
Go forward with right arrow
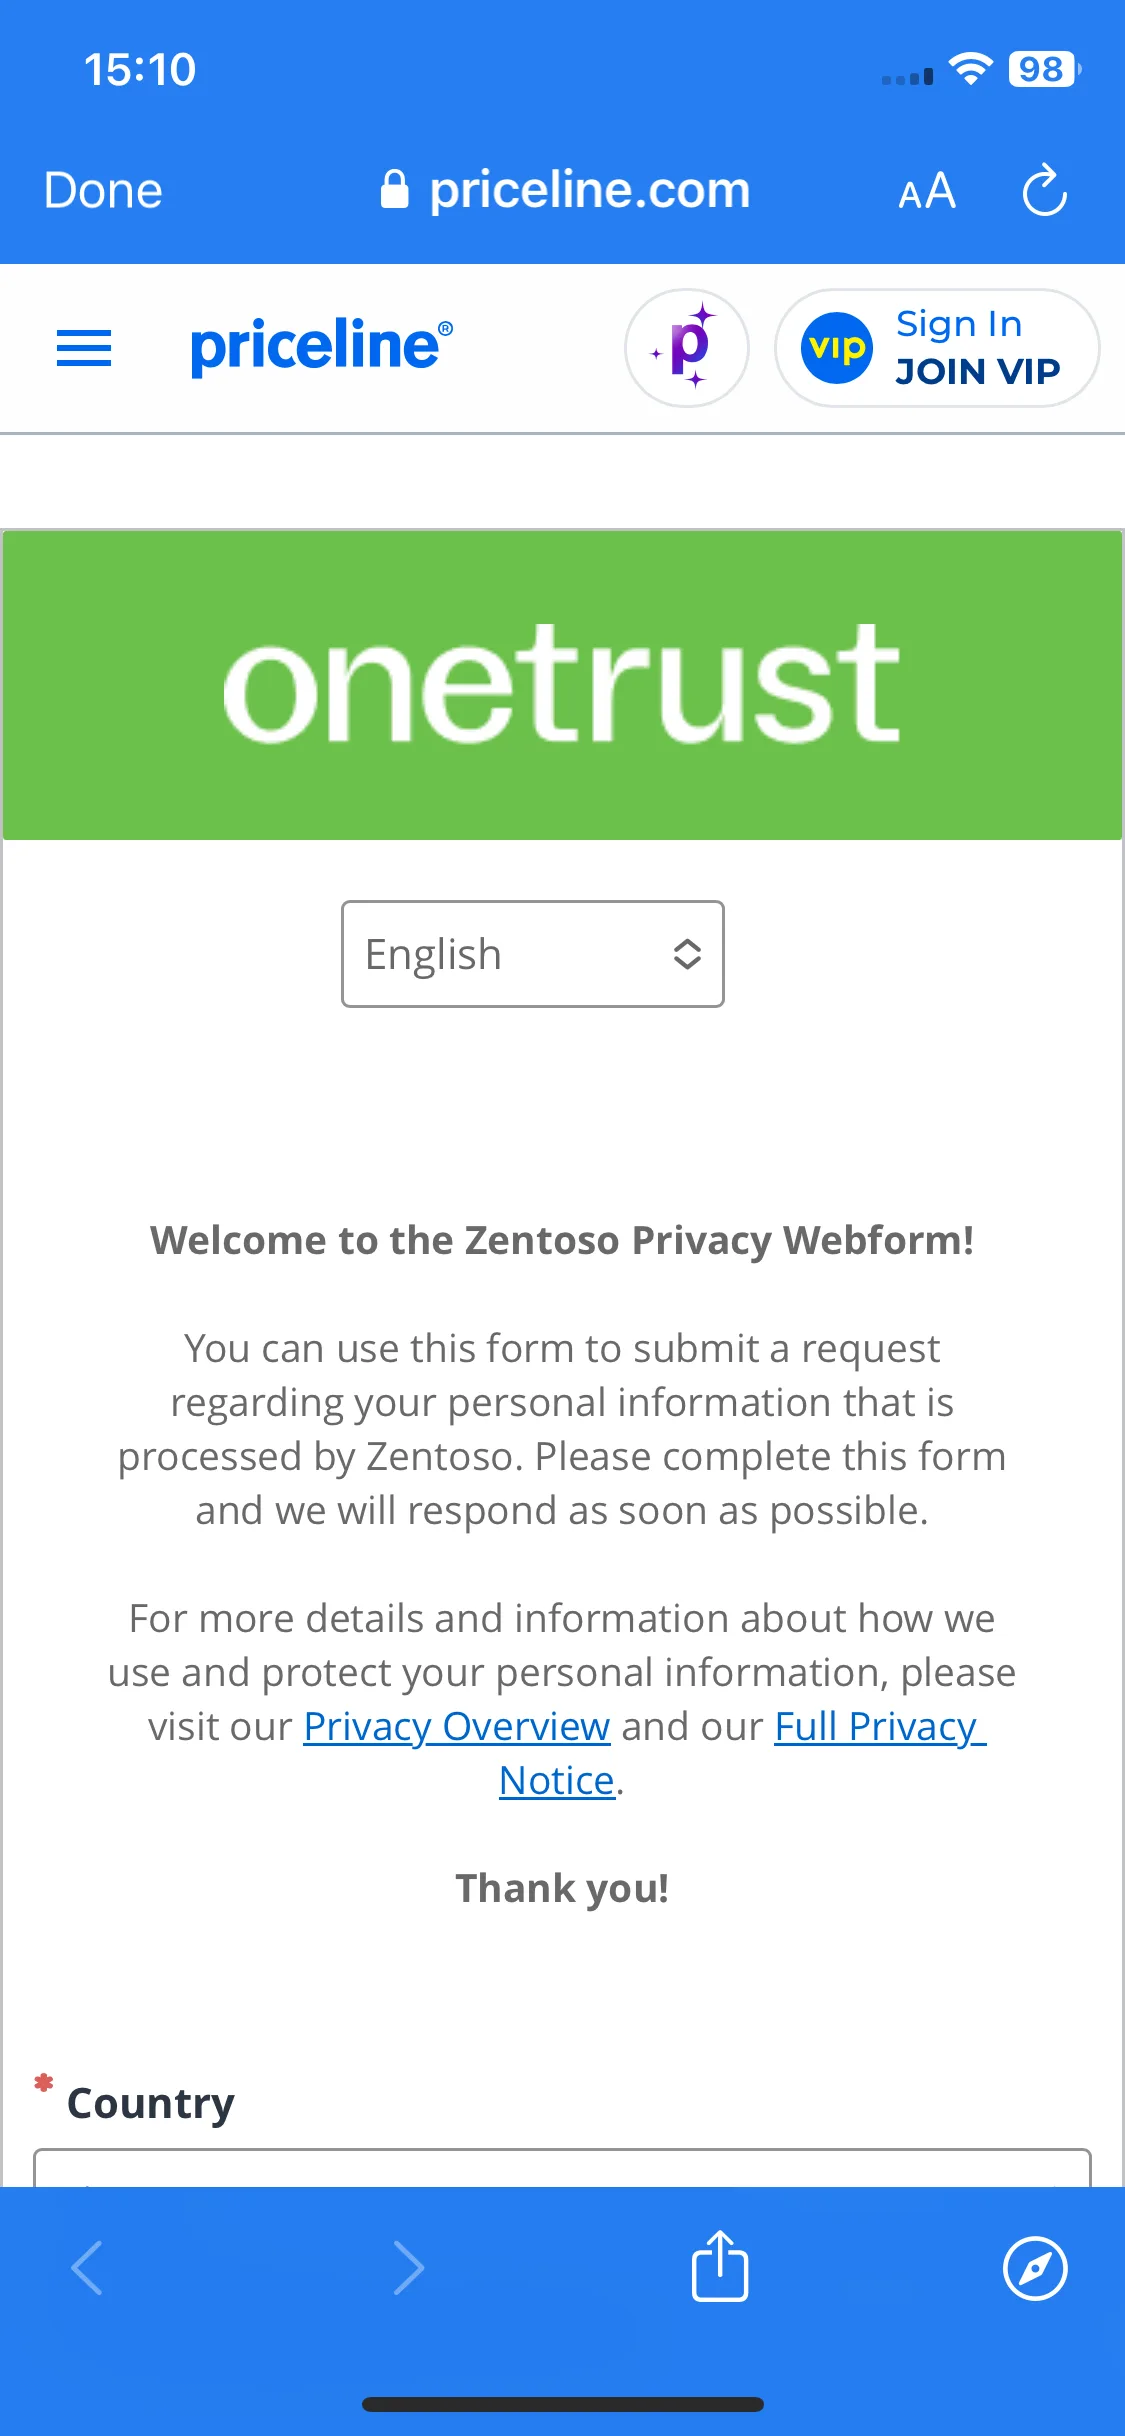point(408,2267)
